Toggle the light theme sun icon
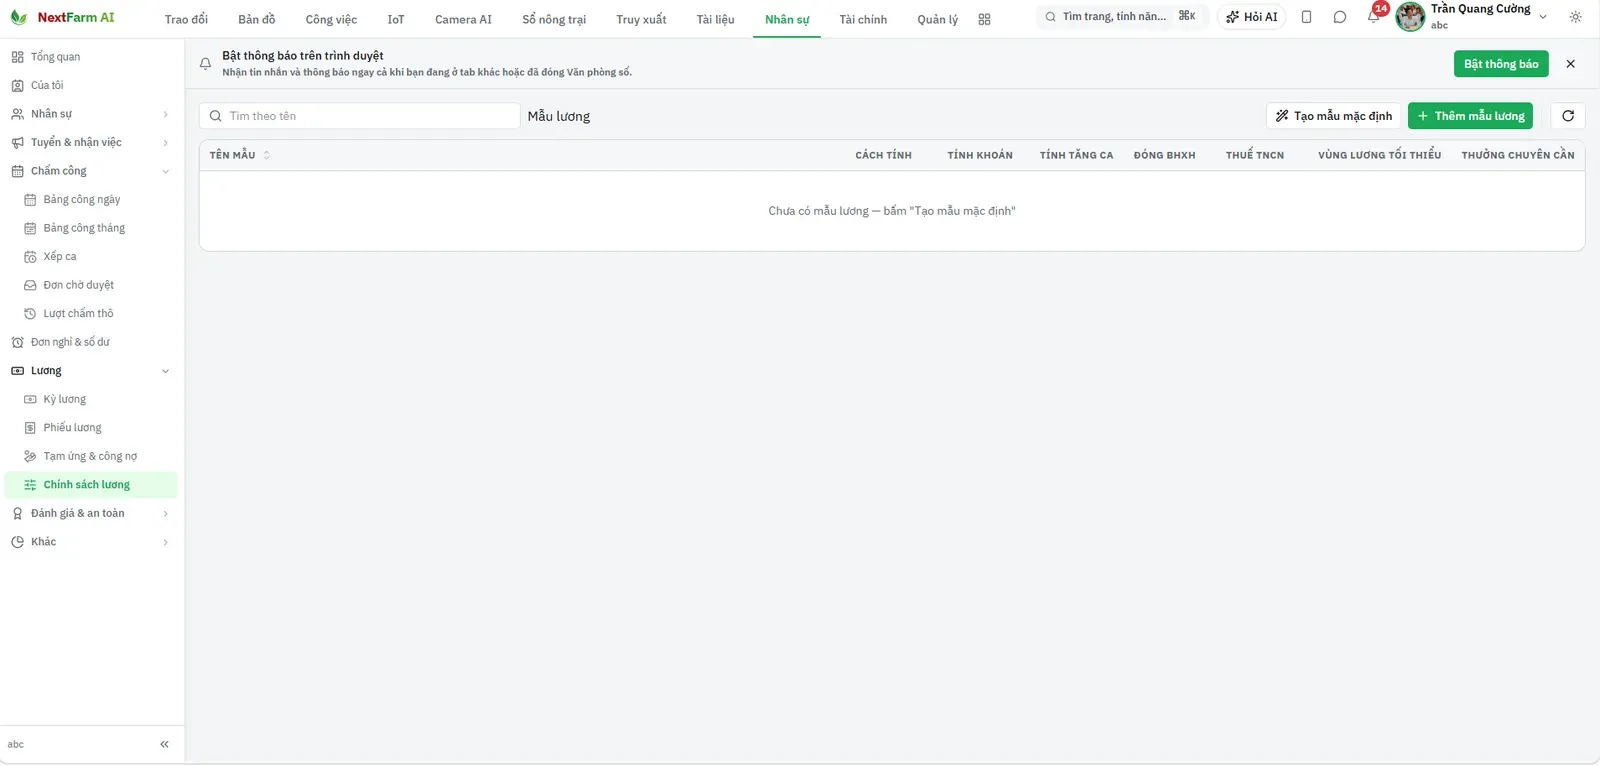Screen dimensions: 1600x766 (x=1575, y=17)
